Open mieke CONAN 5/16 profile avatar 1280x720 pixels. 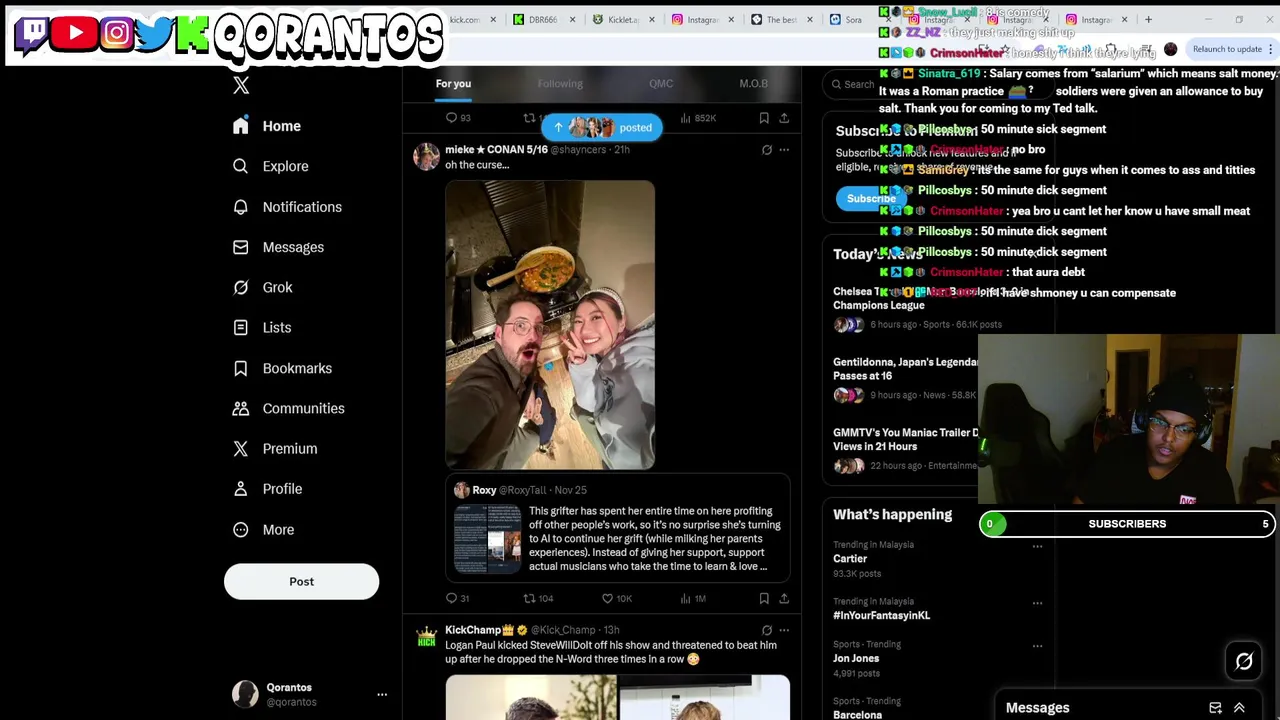tap(427, 157)
